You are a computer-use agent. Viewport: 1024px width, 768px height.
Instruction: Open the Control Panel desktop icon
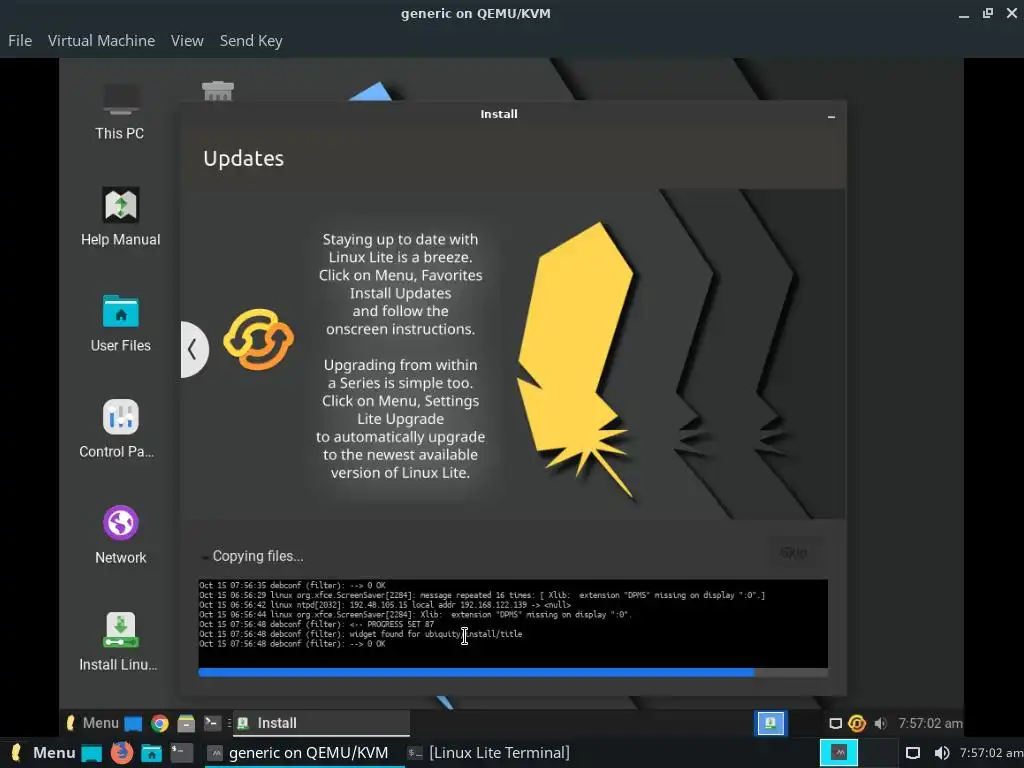click(120, 429)
